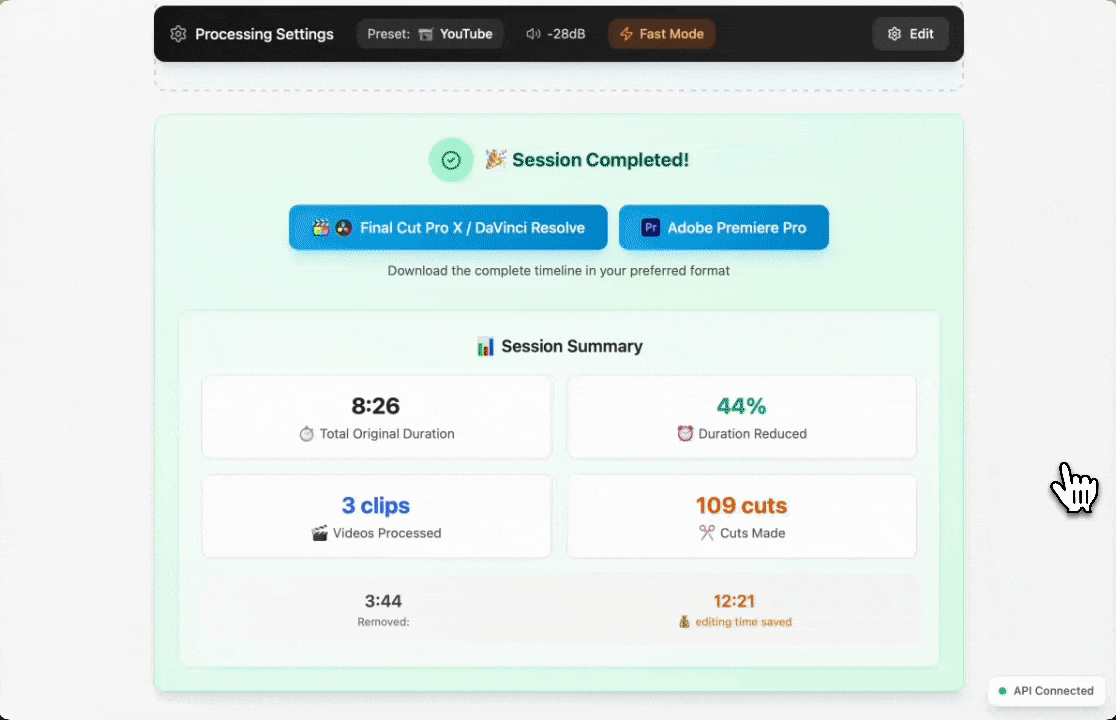This screenshot has width=1116, height=720.
Task: Click the 12:21 time saved value
Action: pos(734,601)
